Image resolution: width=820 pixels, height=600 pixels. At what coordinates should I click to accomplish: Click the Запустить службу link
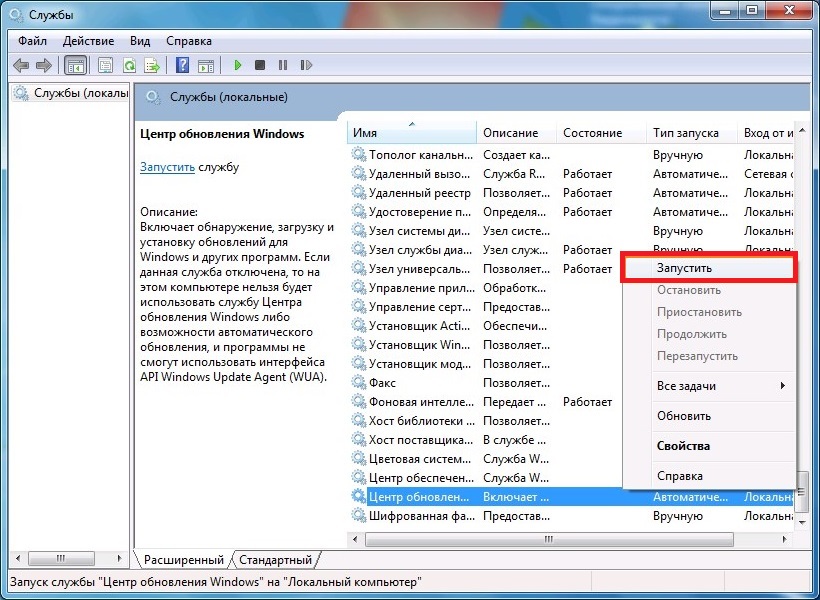167,167
